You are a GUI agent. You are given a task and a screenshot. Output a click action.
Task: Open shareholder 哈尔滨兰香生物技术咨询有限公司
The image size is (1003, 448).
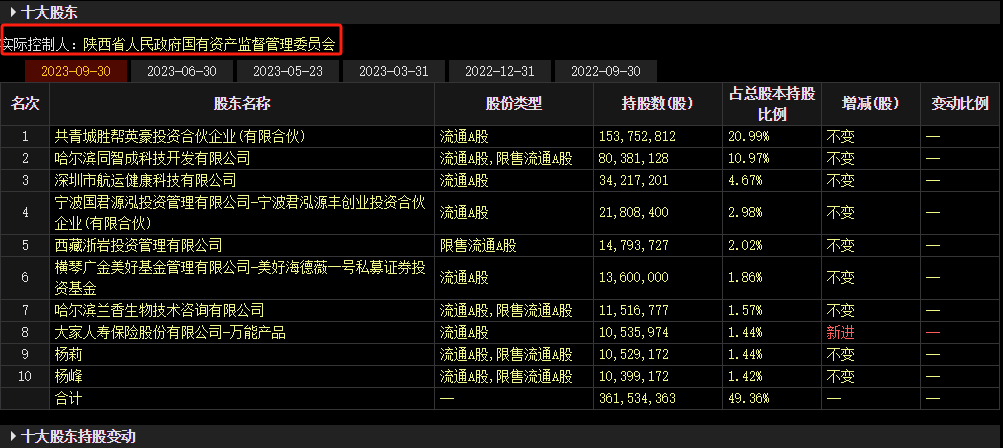(x=159, y=310)
